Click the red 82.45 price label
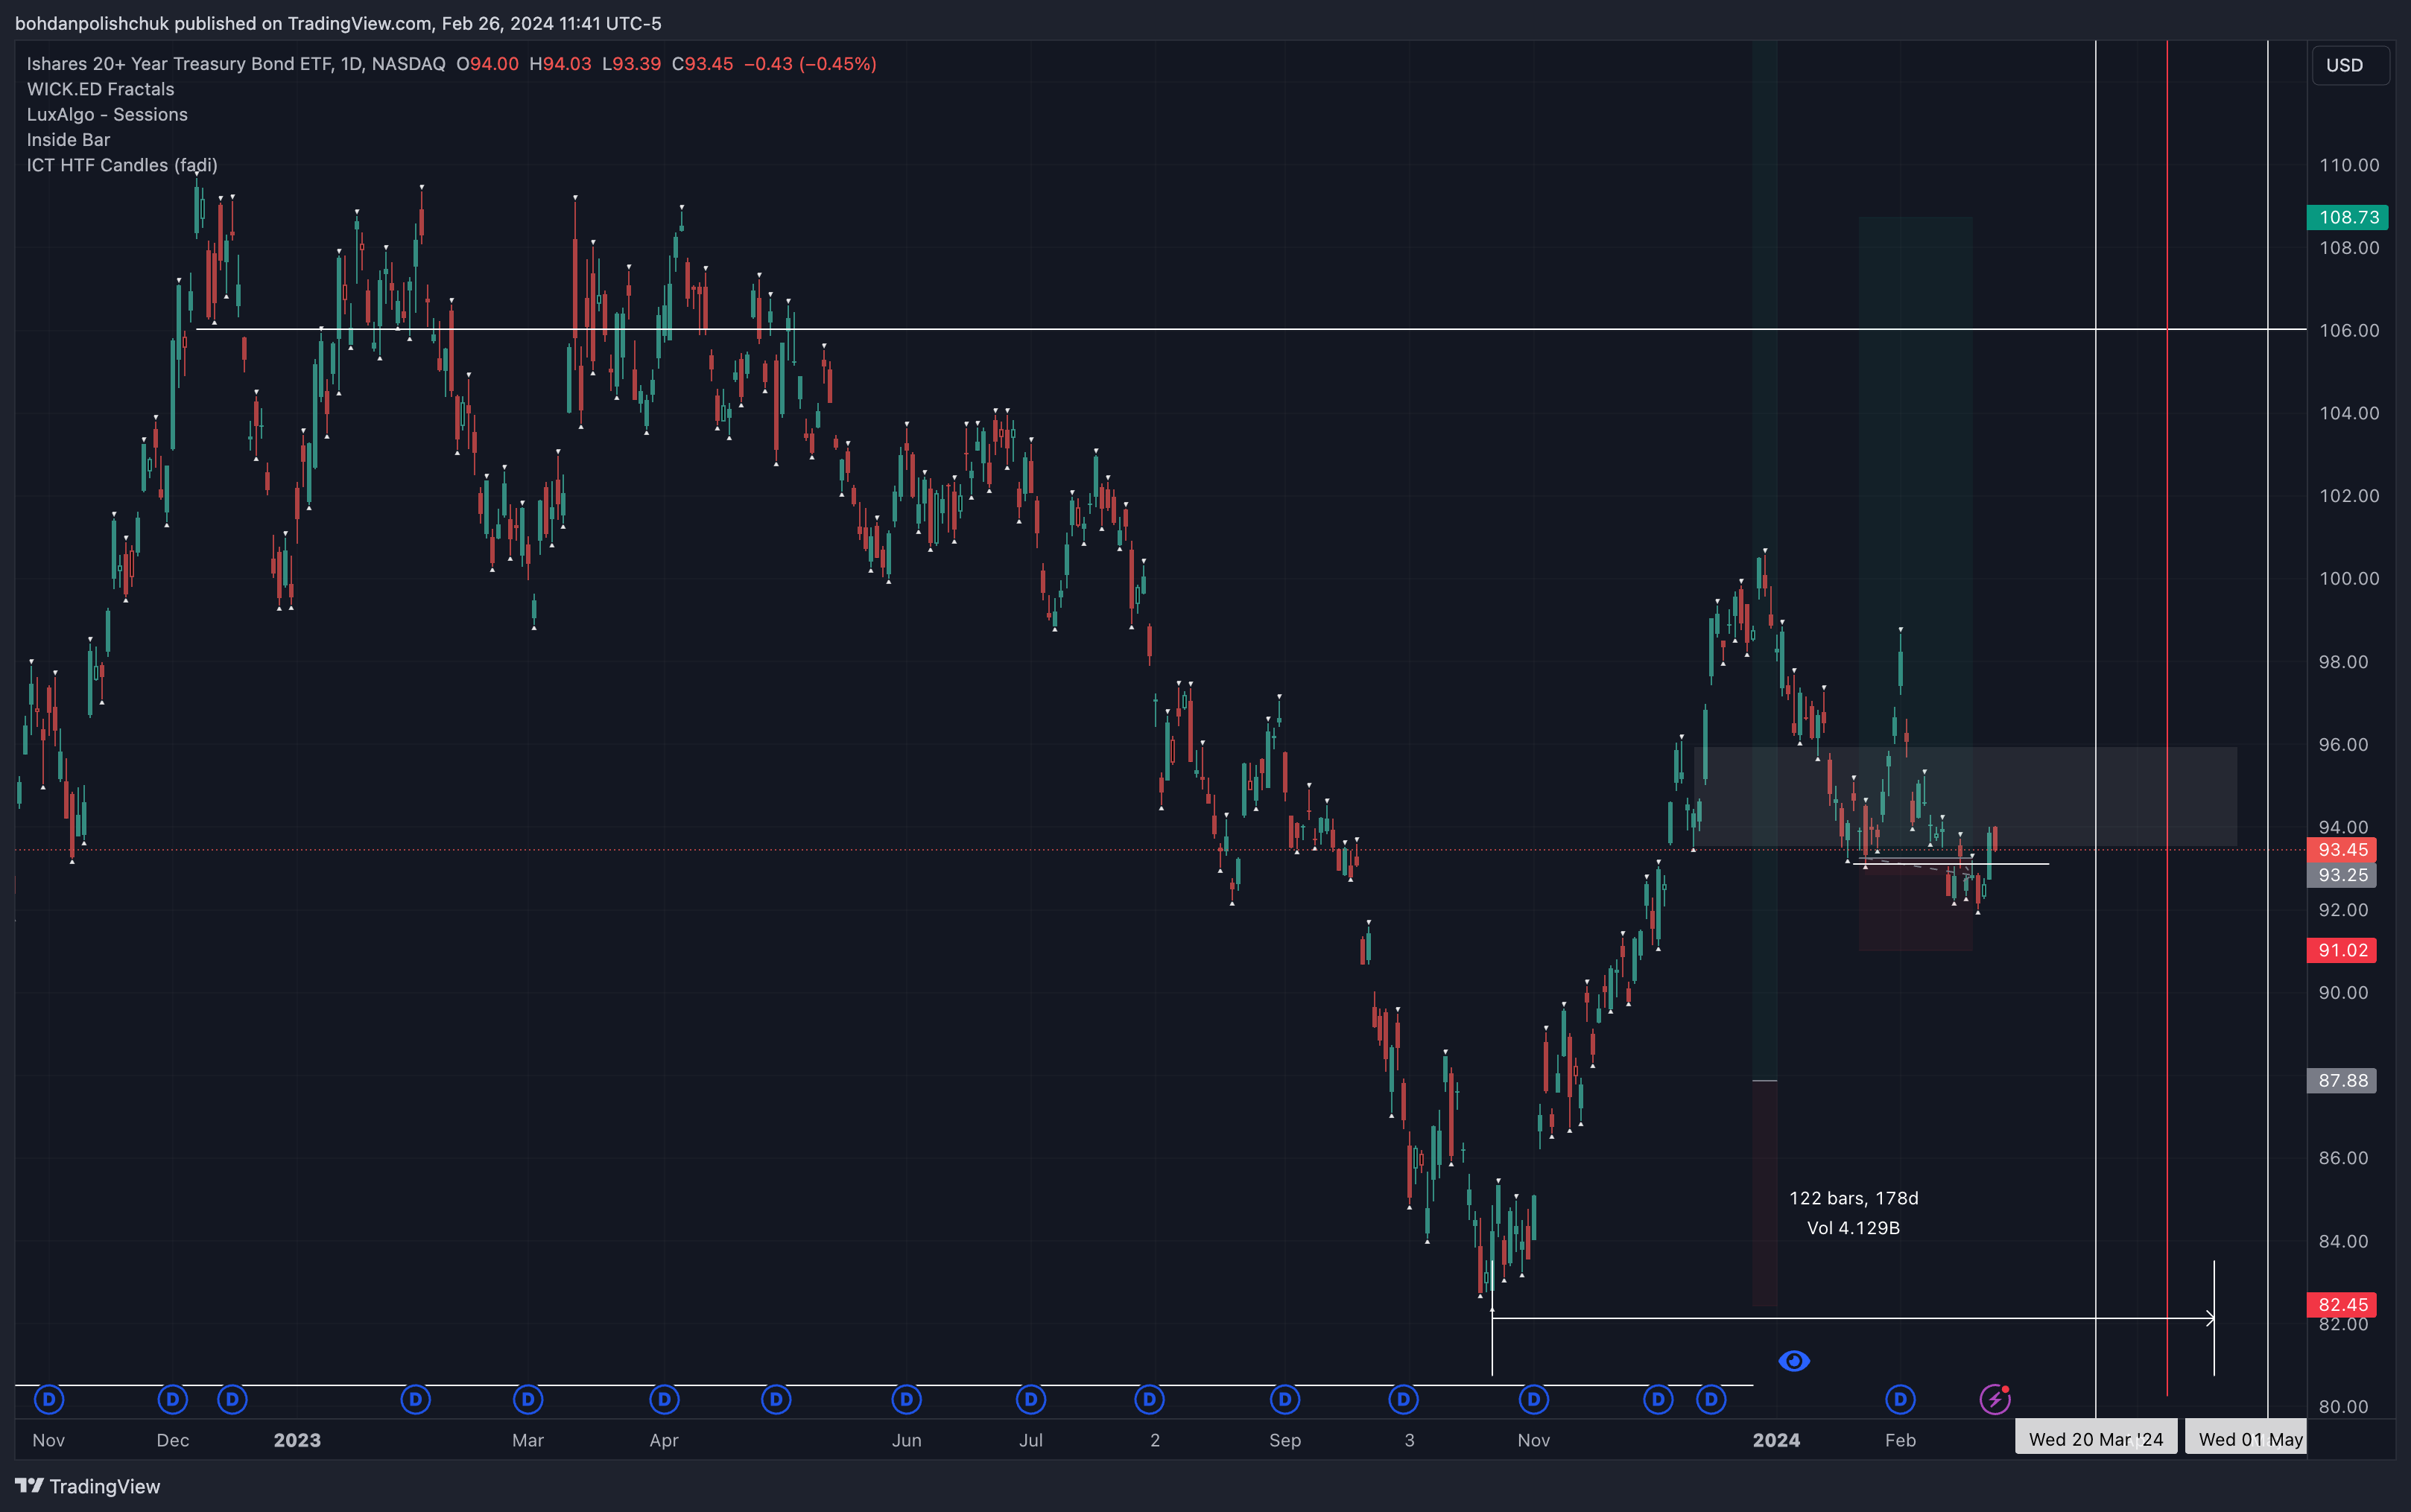This screenshot has height=1512, width=2411. [x=2342, y=1304]
